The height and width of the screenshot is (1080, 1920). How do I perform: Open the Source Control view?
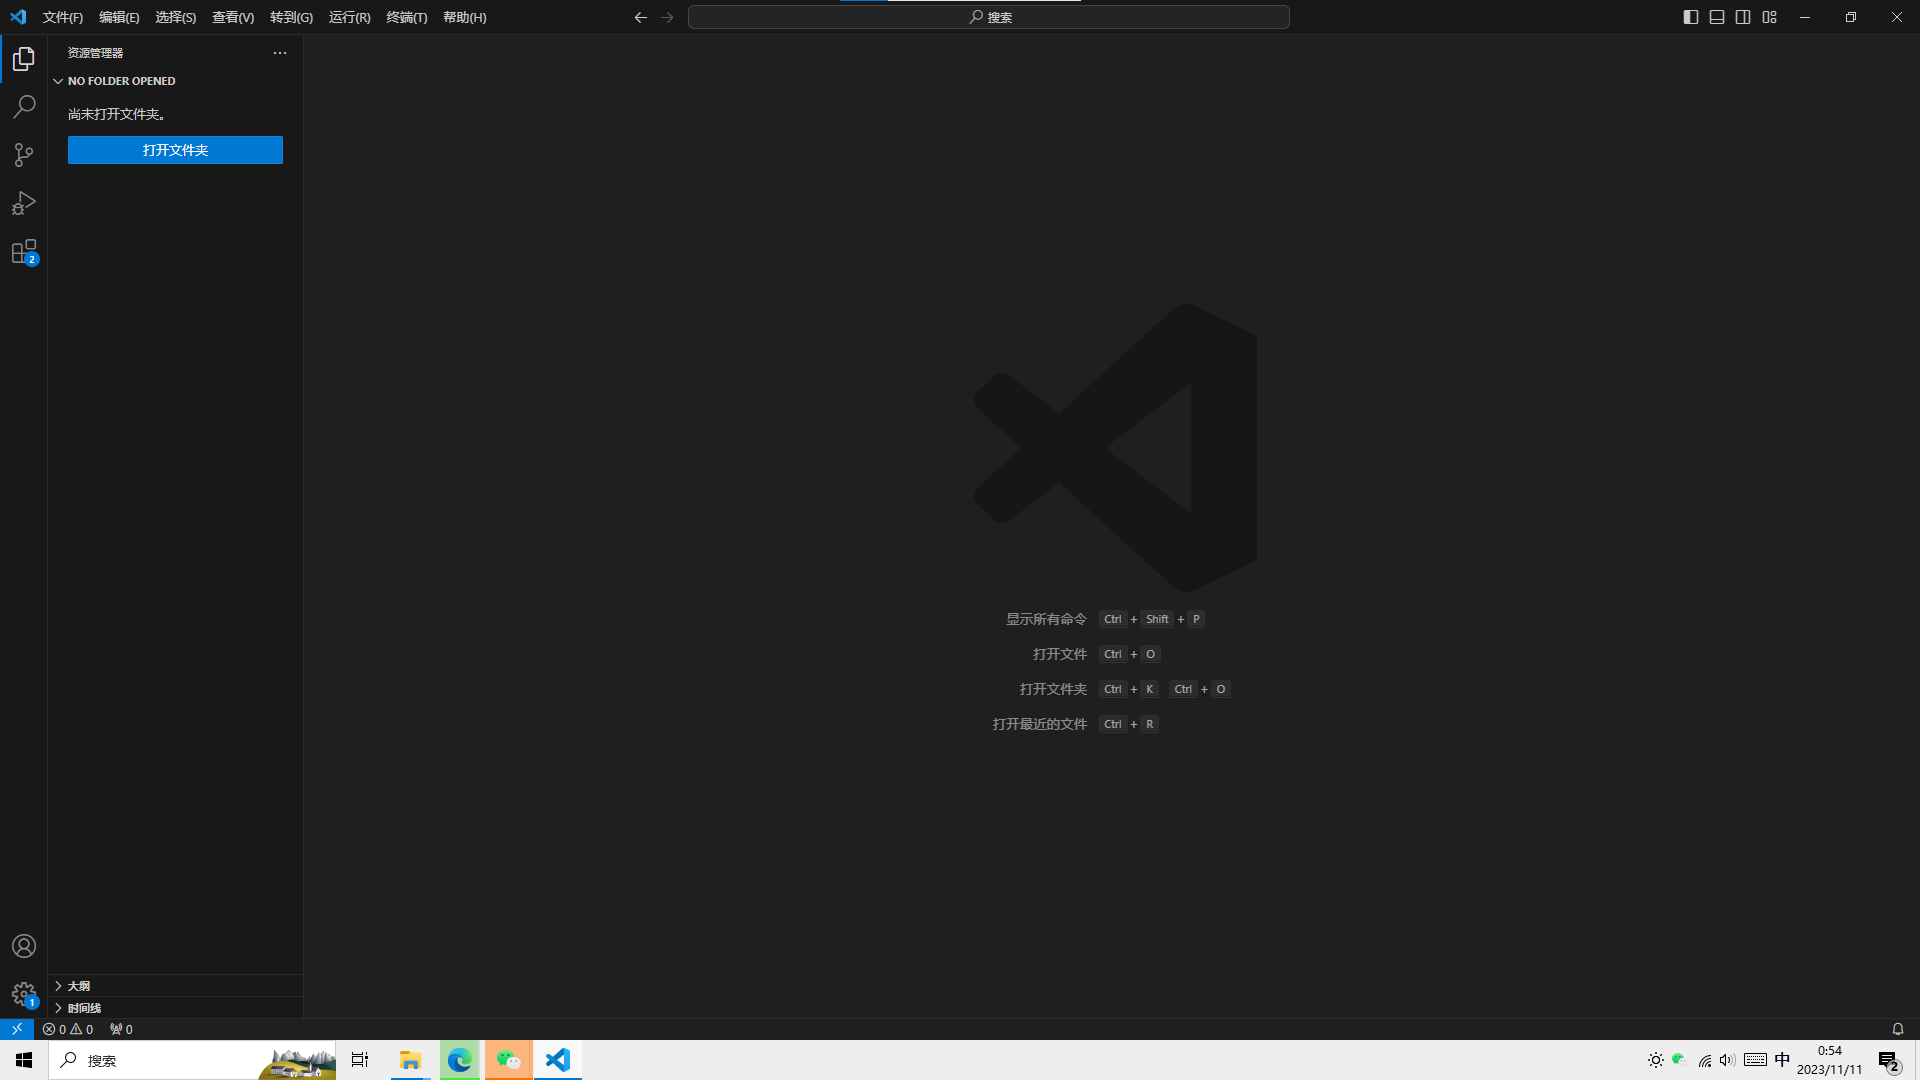(24, 155)
